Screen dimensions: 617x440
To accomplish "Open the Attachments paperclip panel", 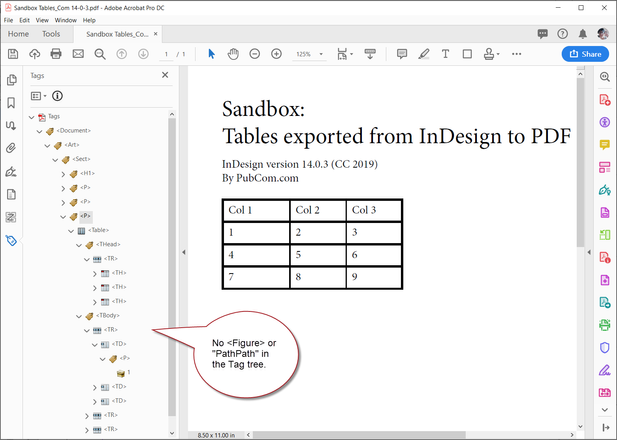I will tap(11, 148).
